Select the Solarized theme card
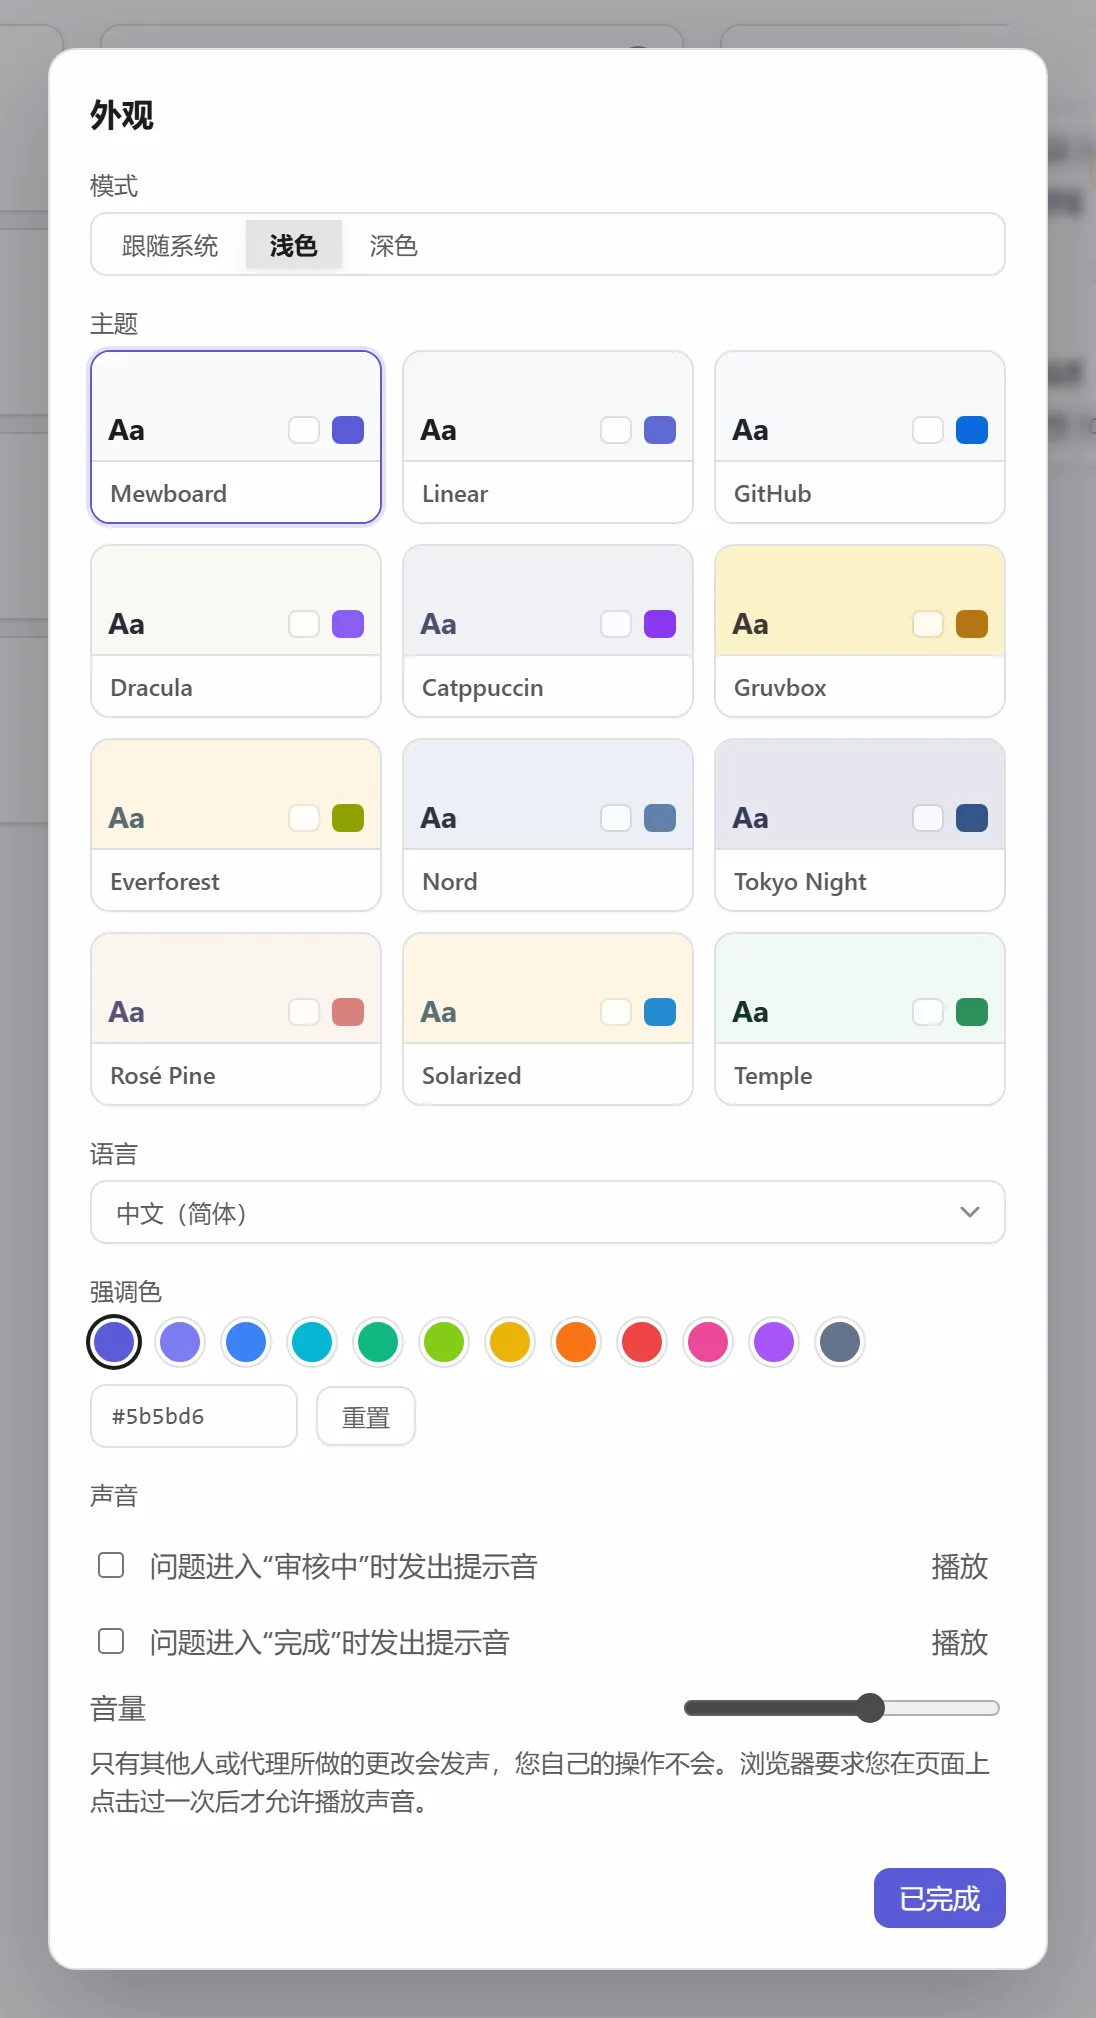1096x2018 pixels. [x=548, y=1019]
